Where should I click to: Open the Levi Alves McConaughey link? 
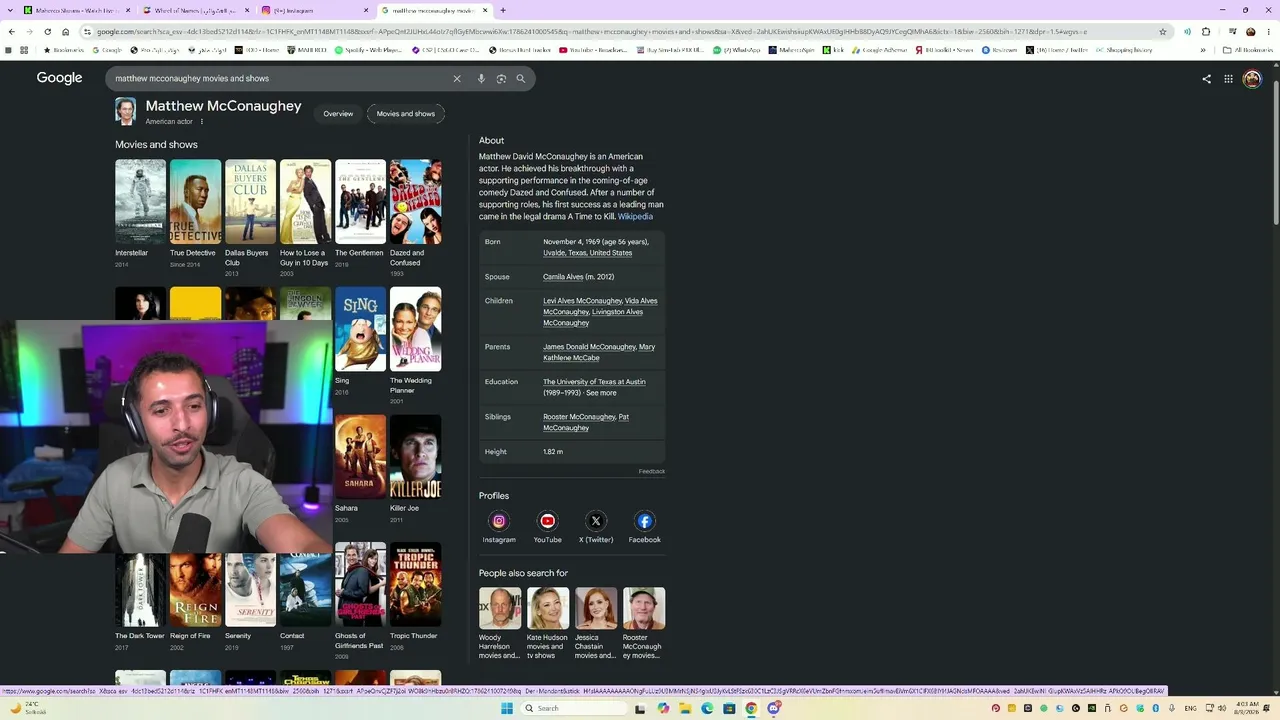coord(582,301)
